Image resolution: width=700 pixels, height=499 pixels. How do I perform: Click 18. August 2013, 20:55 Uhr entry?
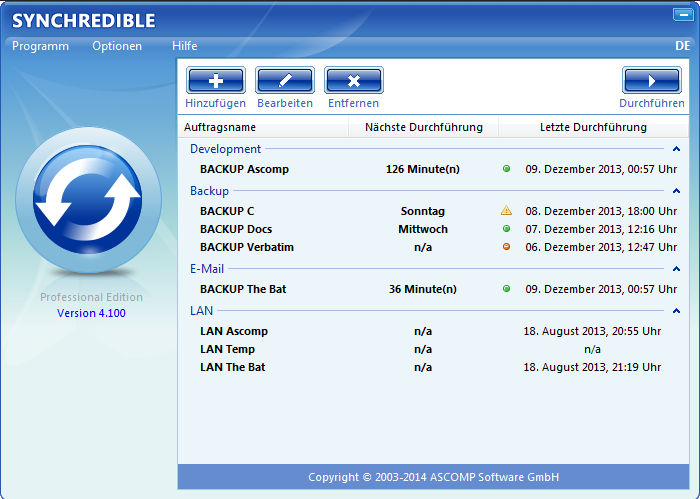click(592, 331)
